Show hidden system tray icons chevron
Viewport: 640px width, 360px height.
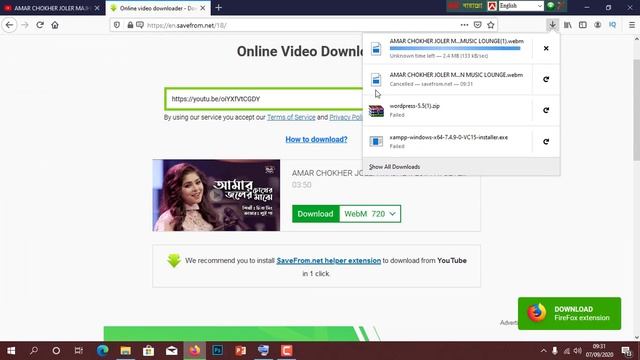[x=543, y=351]
